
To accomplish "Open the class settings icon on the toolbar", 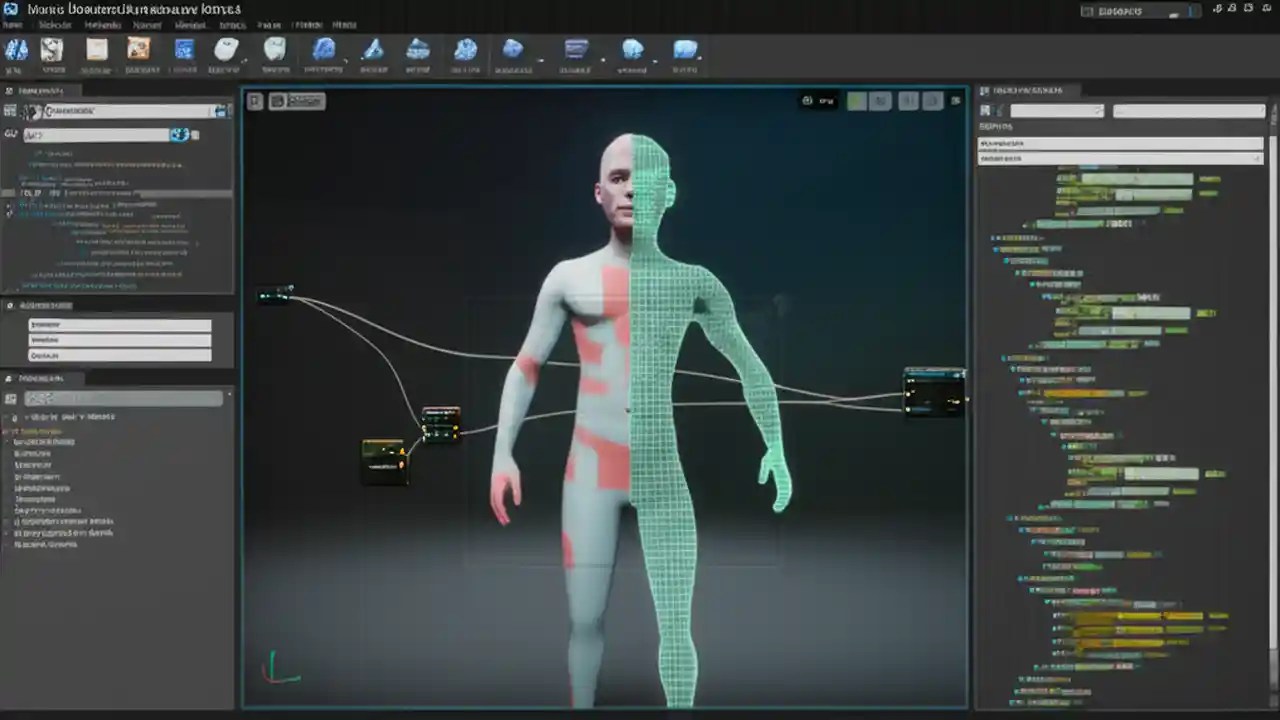I will pyautogui.click(x=275, y=50).
